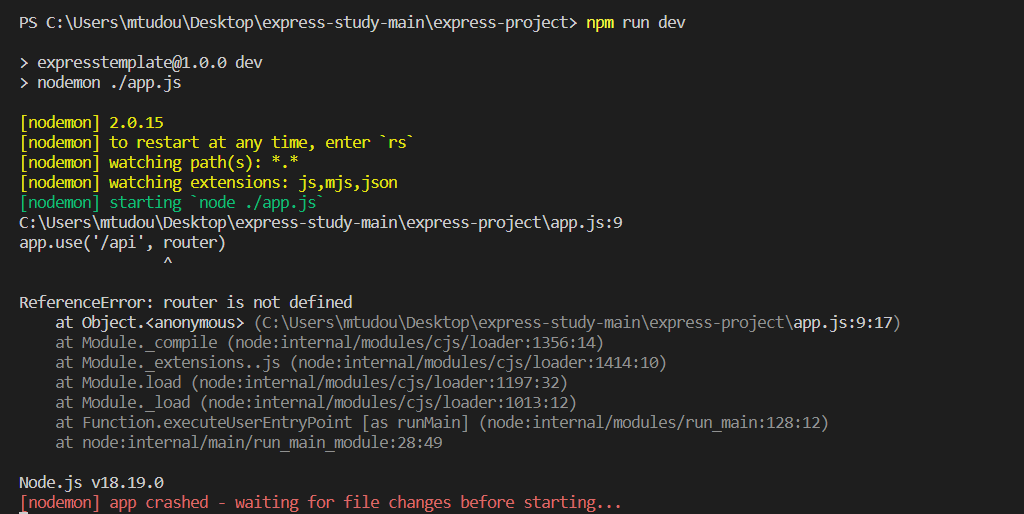The width and height of the screenshot is (1024, 514).
Task: Click 'ReferenceError: router is not defined' message
Action: (x=185, y=302)
